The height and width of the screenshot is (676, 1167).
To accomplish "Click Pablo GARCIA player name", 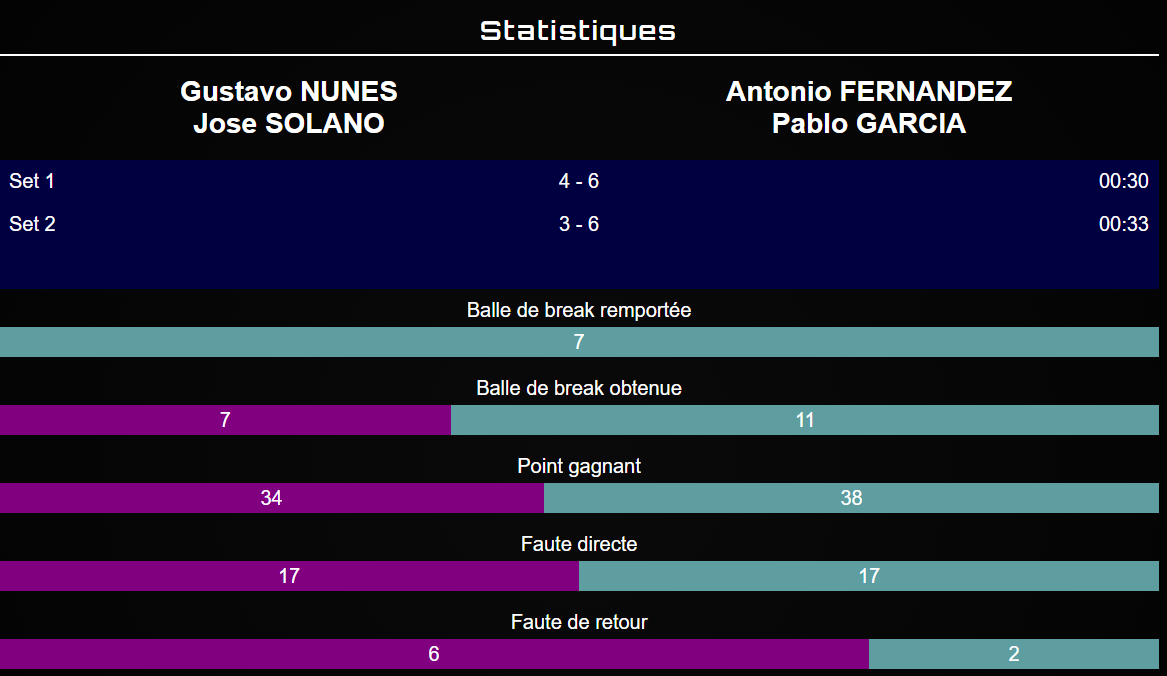I will (x=869, y=124).
